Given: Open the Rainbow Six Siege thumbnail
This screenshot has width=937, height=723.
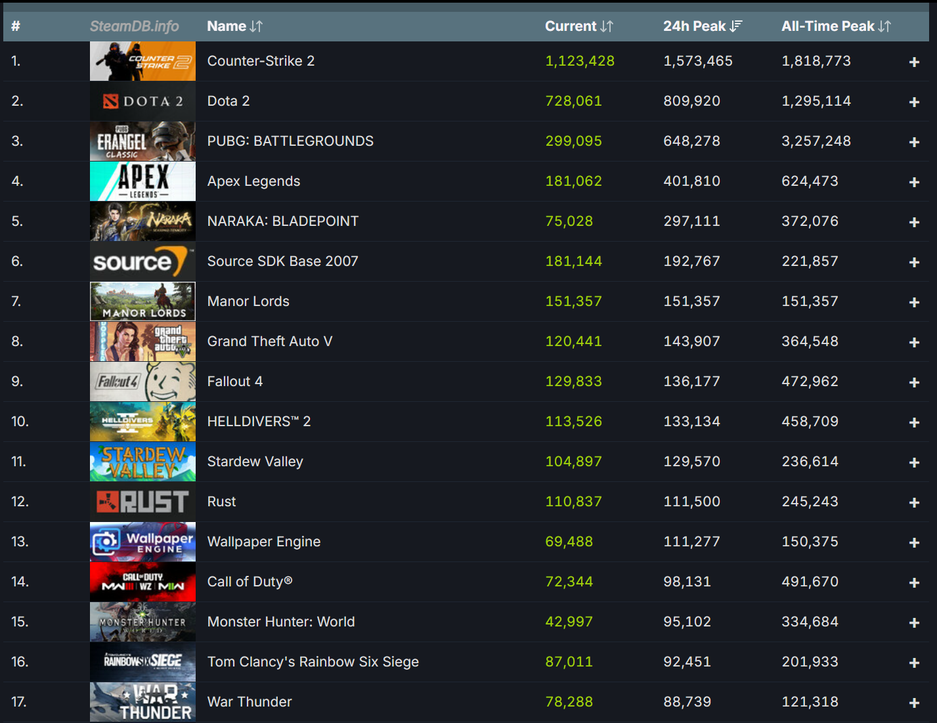Looking at the screenshot, I should pos(142,661).
